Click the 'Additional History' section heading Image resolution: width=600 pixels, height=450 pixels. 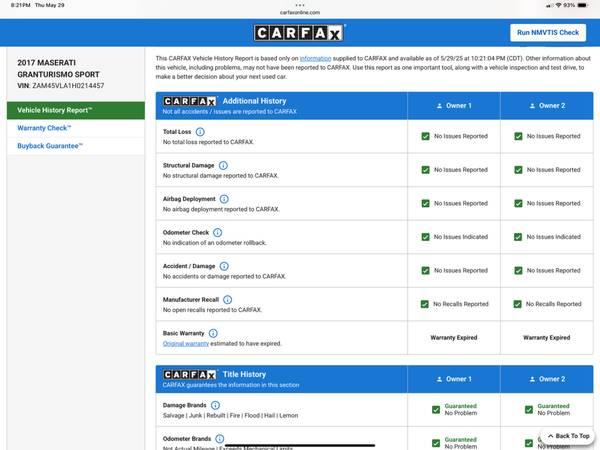tap(254, 101)
